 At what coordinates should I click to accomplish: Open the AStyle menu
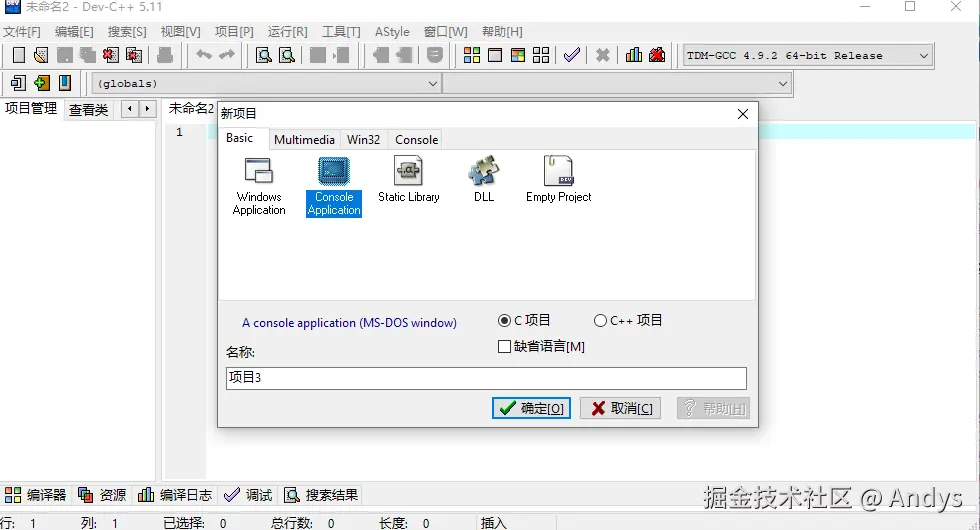392,31
